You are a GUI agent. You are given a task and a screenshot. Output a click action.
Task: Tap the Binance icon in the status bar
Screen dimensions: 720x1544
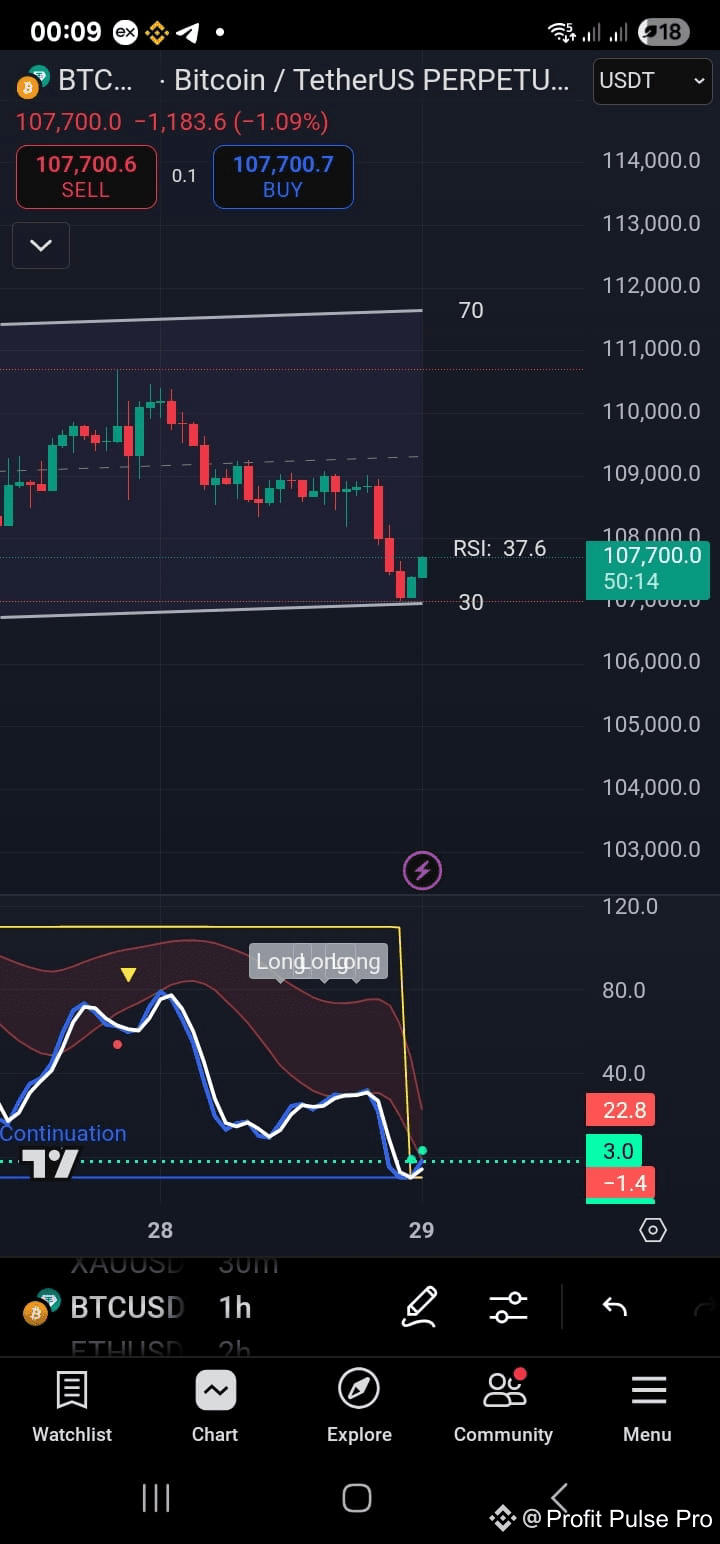coord(156,32)
